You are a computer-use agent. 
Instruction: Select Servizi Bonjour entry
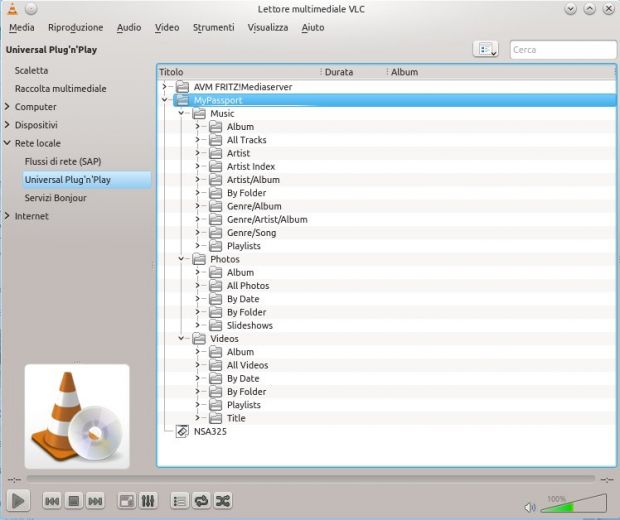pyautogui.click(x=55, y=198)
